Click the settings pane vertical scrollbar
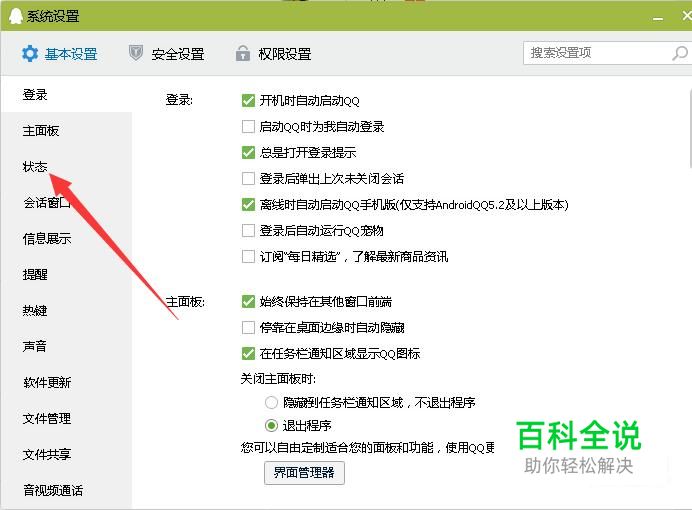692x510 pixels. (689, 128)
